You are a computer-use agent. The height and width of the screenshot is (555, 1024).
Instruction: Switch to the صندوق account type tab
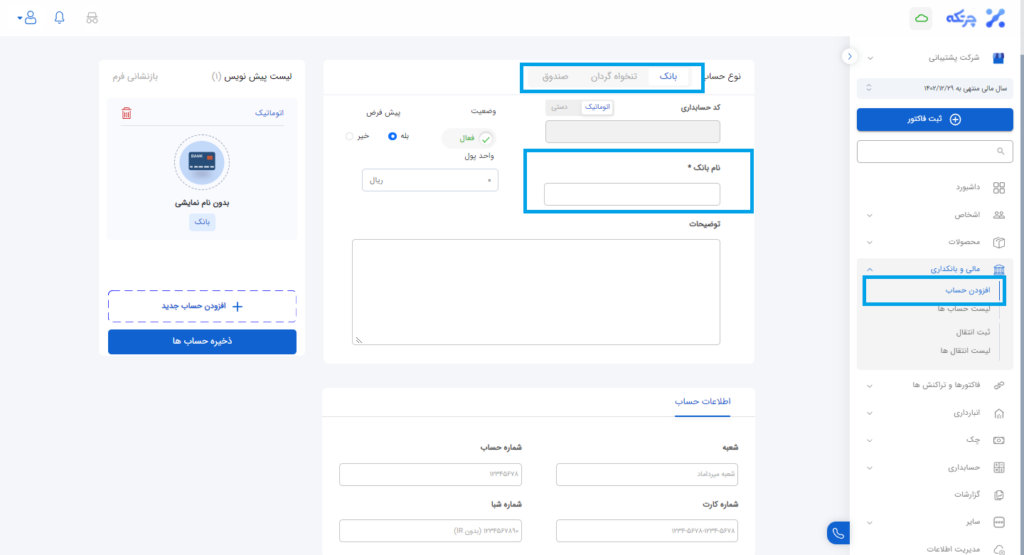click(556, 76)
